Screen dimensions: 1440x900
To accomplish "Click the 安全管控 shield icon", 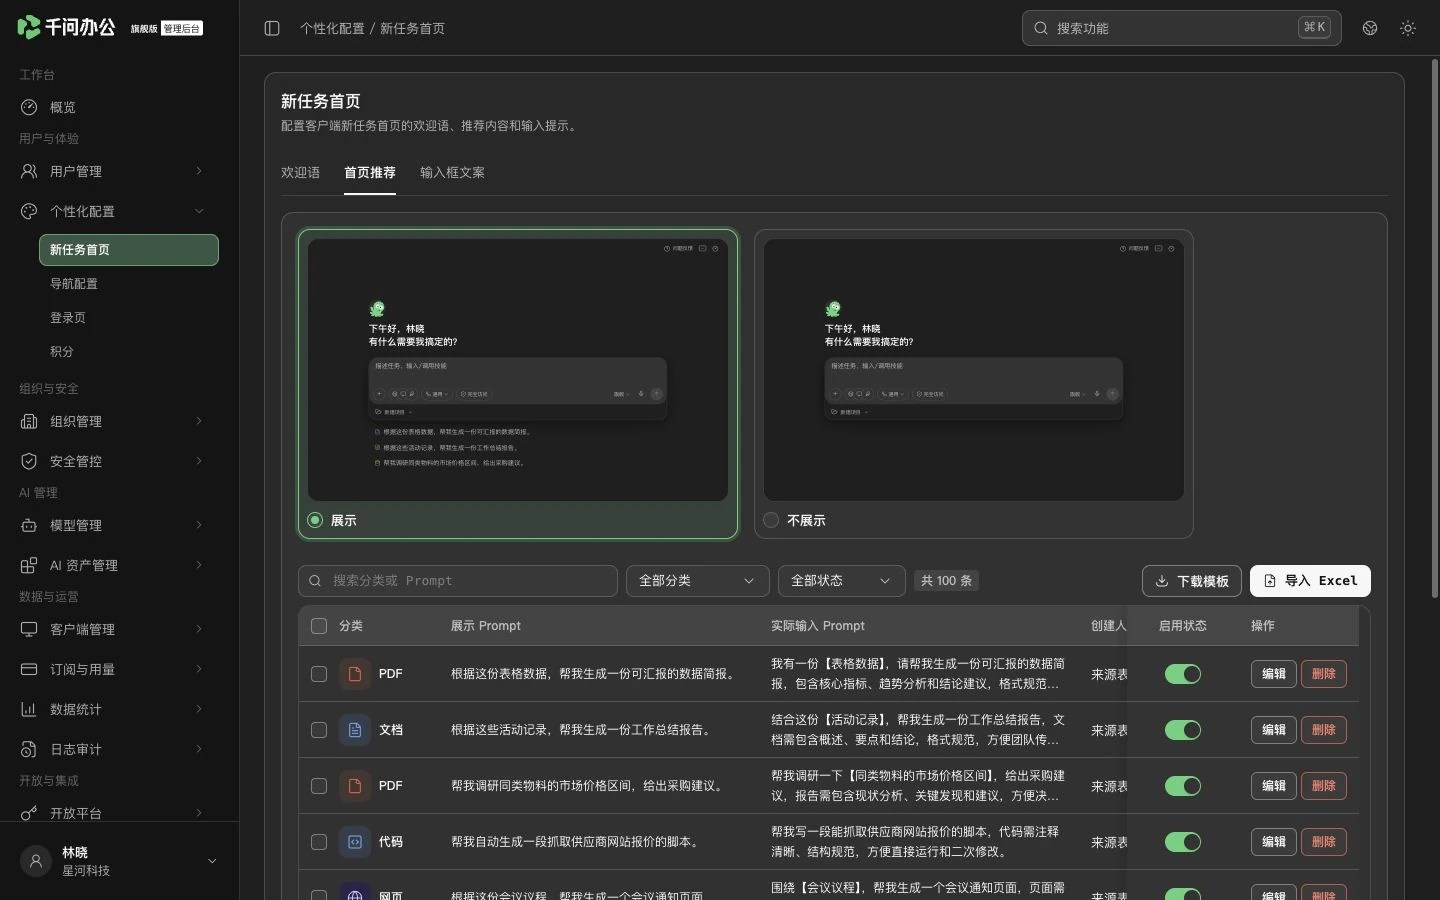I will coord(29,461).
